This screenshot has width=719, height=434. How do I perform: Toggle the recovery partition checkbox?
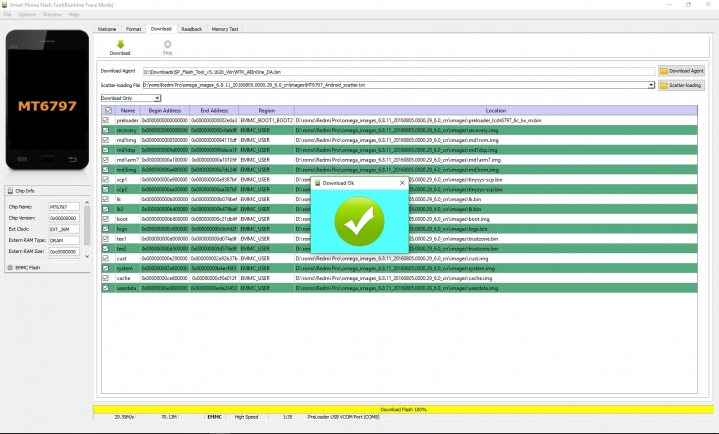click(x=106, y=130)
